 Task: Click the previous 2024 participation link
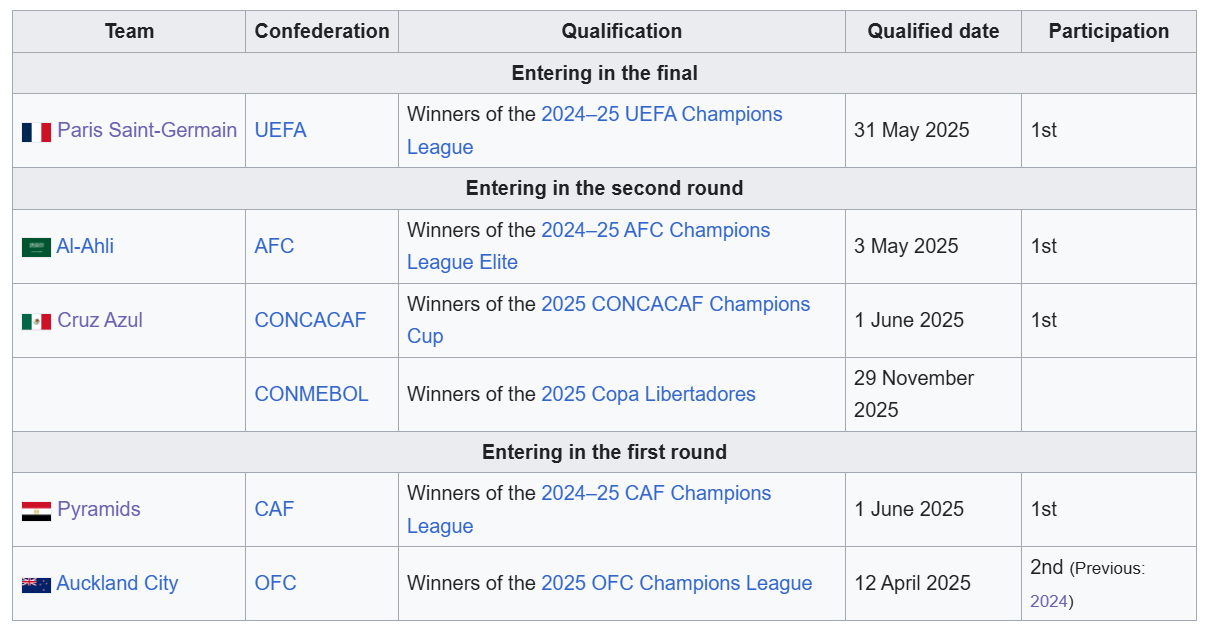1048,601
